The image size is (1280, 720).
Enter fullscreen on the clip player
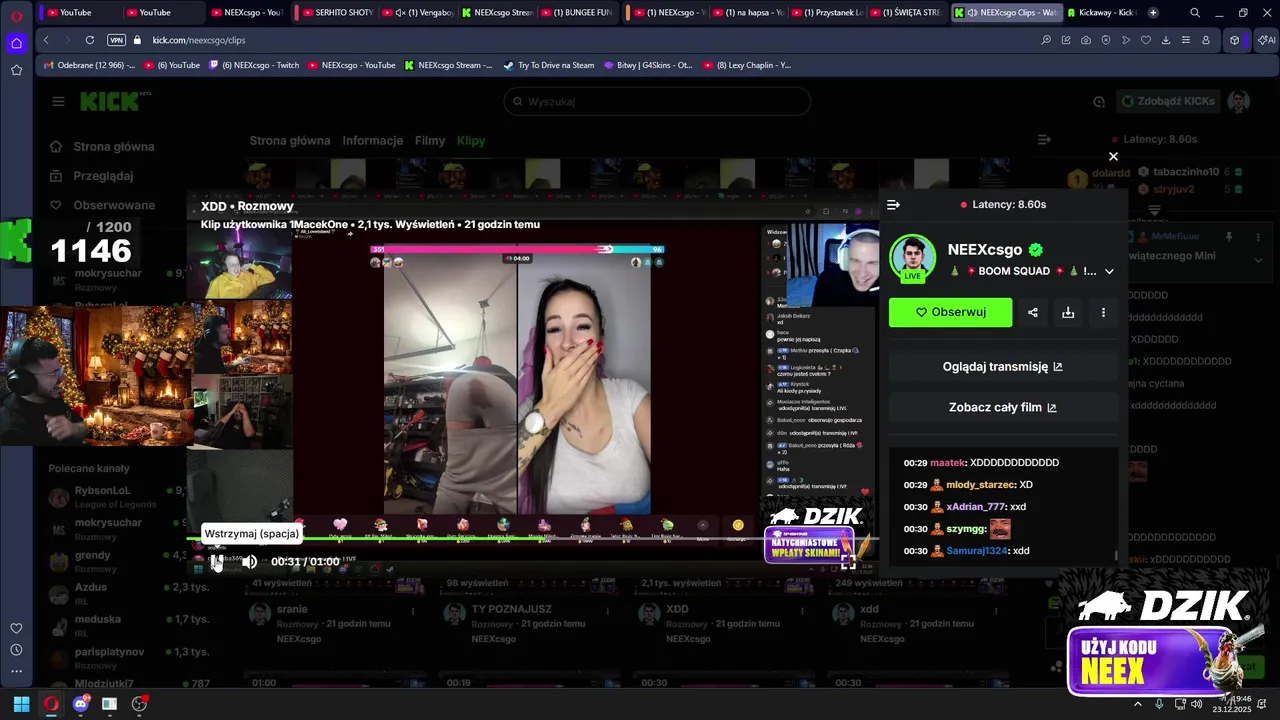(x=847, y=562)
